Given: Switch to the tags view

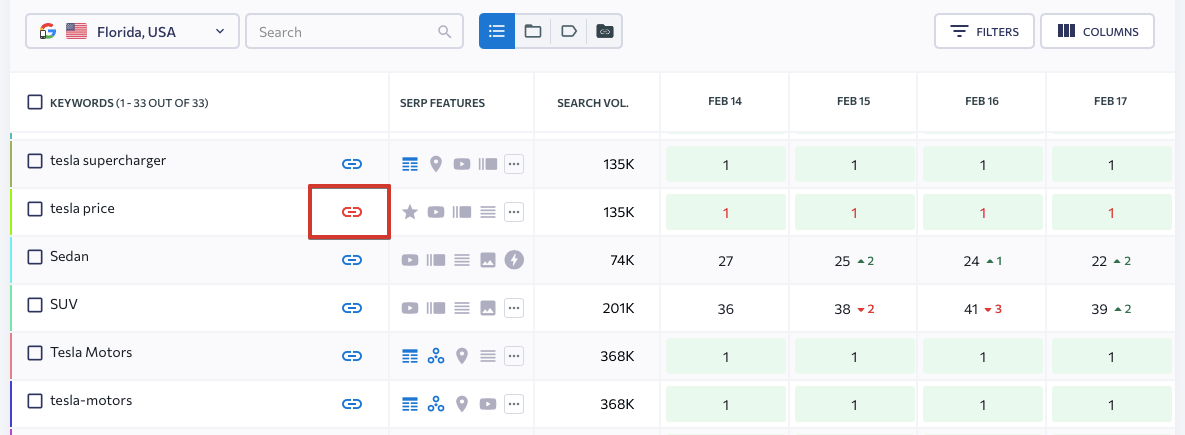Looking at the screenshot, I should pyautogui.click(x=568, y=31).
